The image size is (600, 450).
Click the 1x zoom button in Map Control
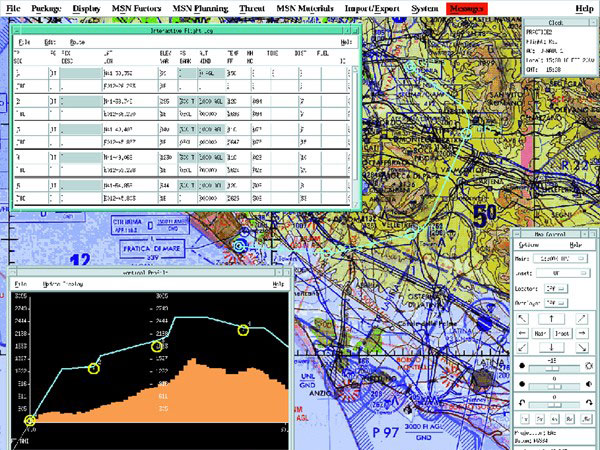coord(525,419)
